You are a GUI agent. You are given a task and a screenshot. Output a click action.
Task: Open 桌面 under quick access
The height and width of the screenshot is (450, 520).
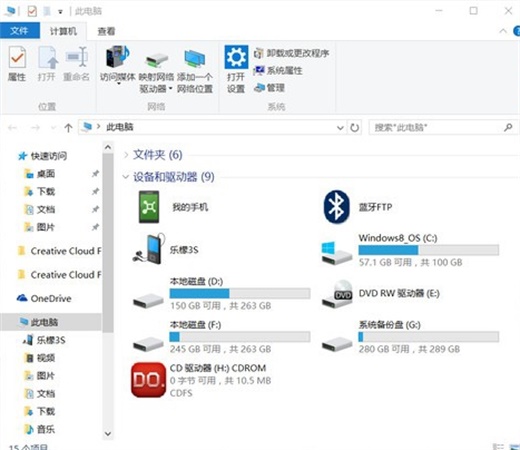click(46, 174)
